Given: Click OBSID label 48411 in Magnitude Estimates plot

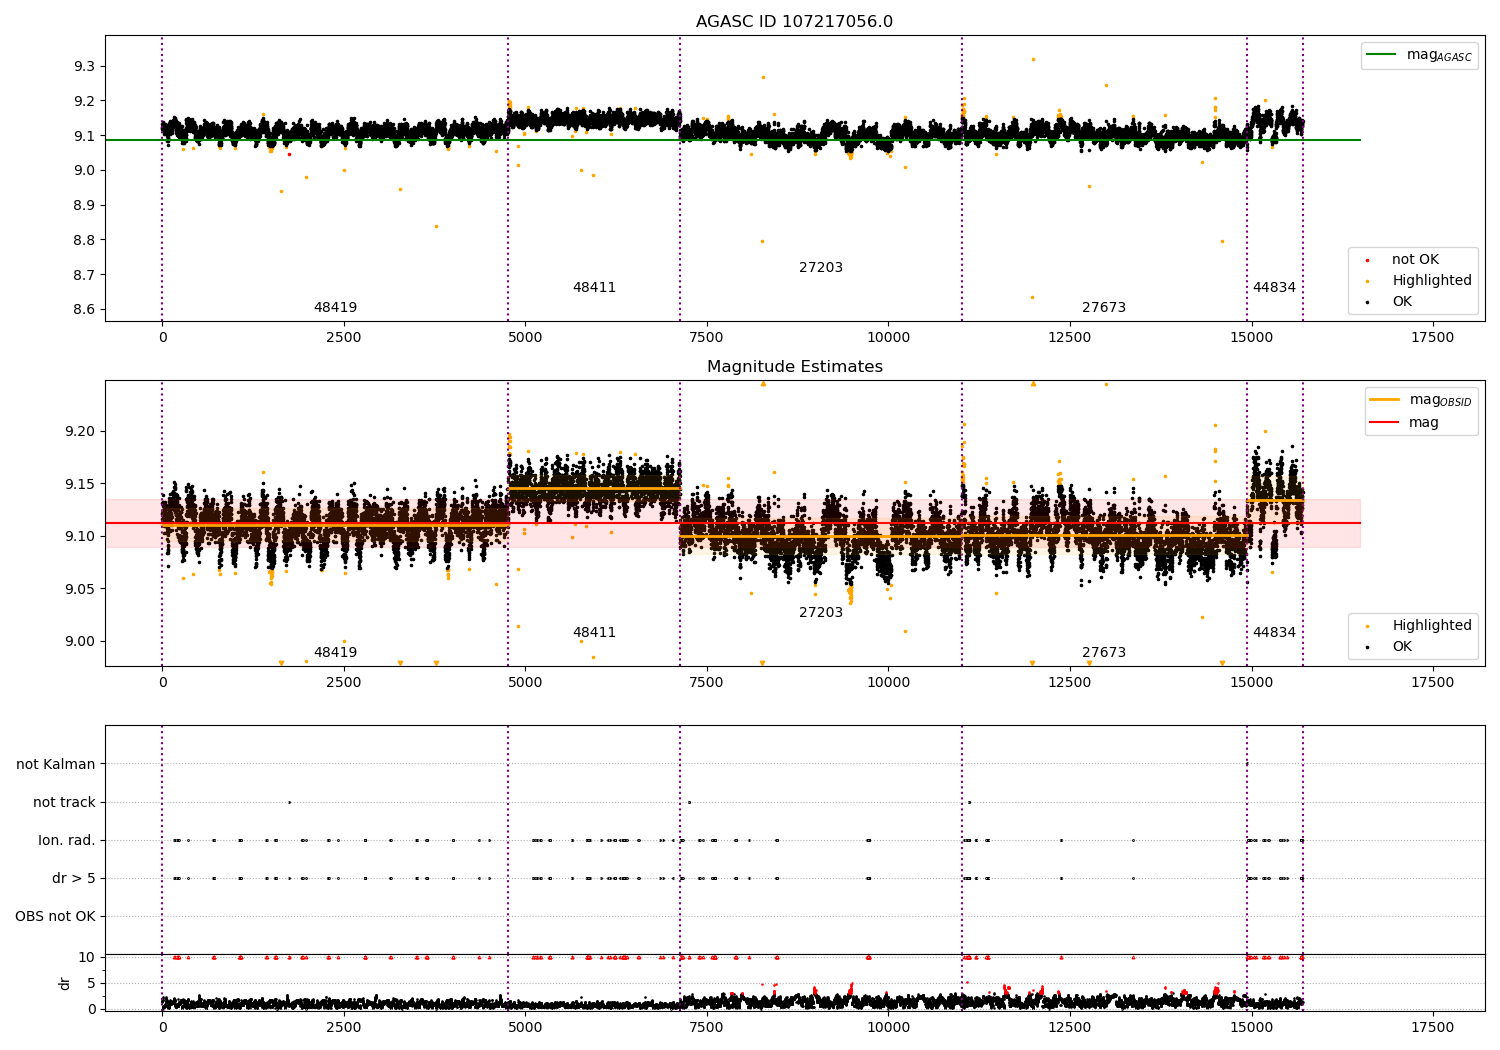Looking at the screenshot, I should (x=594, y=633).
